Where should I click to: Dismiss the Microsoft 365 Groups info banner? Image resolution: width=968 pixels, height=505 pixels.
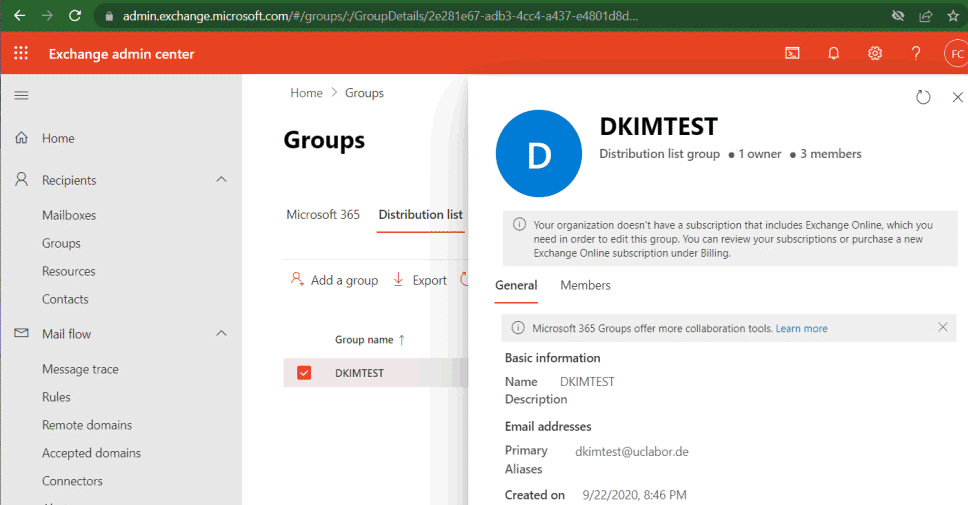943,327
